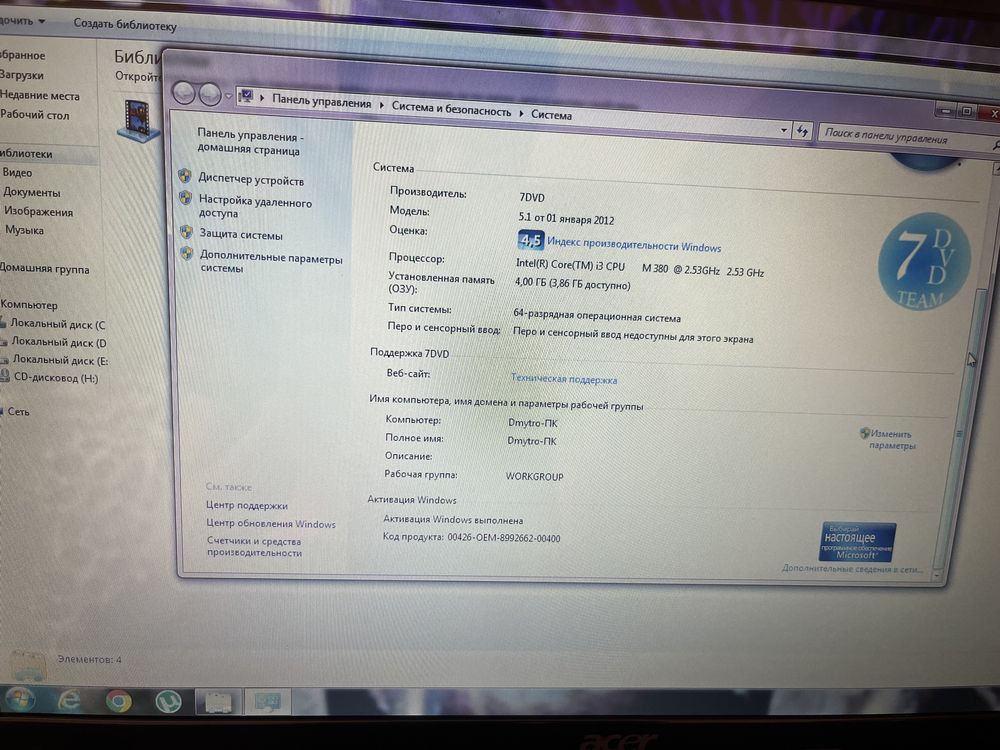The width and height of the screenshot is (1000, 750).
Task: Switch to Control Panel taskbar button
Action: click(268, 702)
